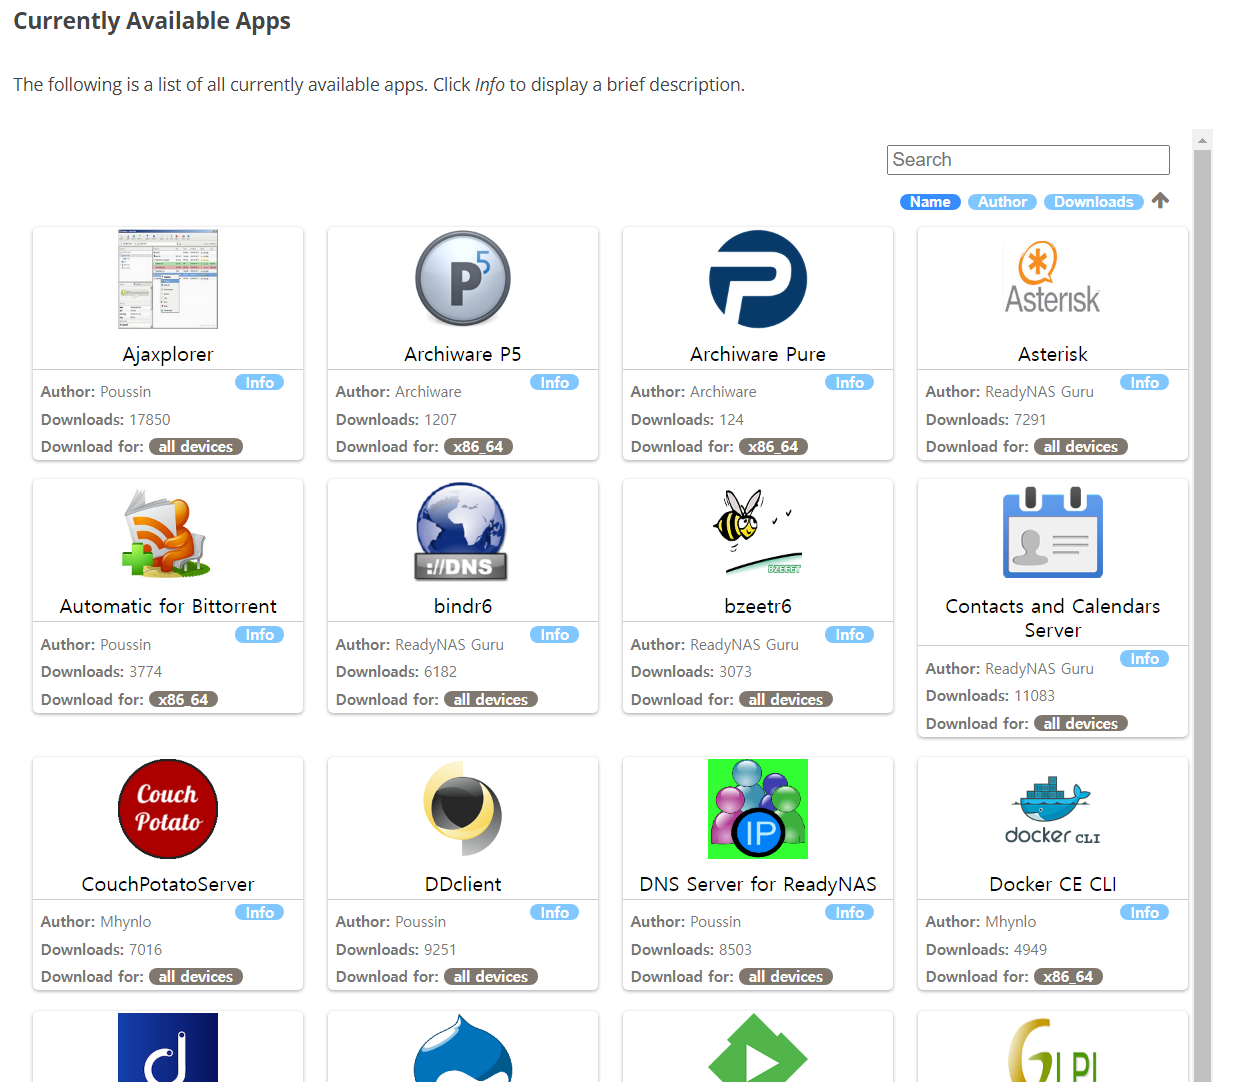Click the Asterisk app title
1246x1082 pixels.
1053,354
